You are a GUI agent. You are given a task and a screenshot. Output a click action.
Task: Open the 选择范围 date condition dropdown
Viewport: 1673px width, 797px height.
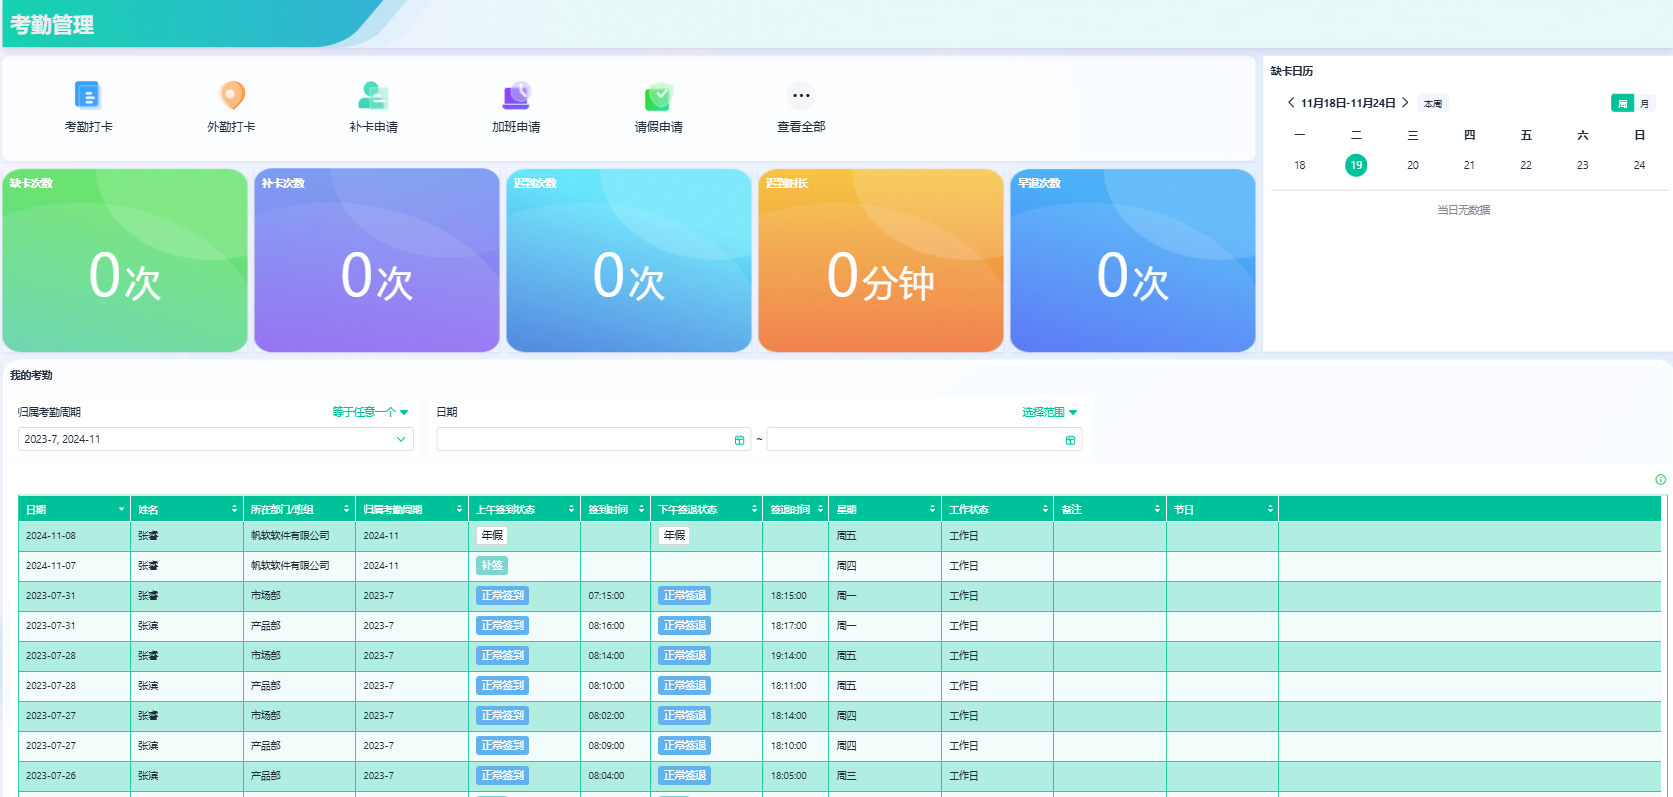click(1049, 412)
